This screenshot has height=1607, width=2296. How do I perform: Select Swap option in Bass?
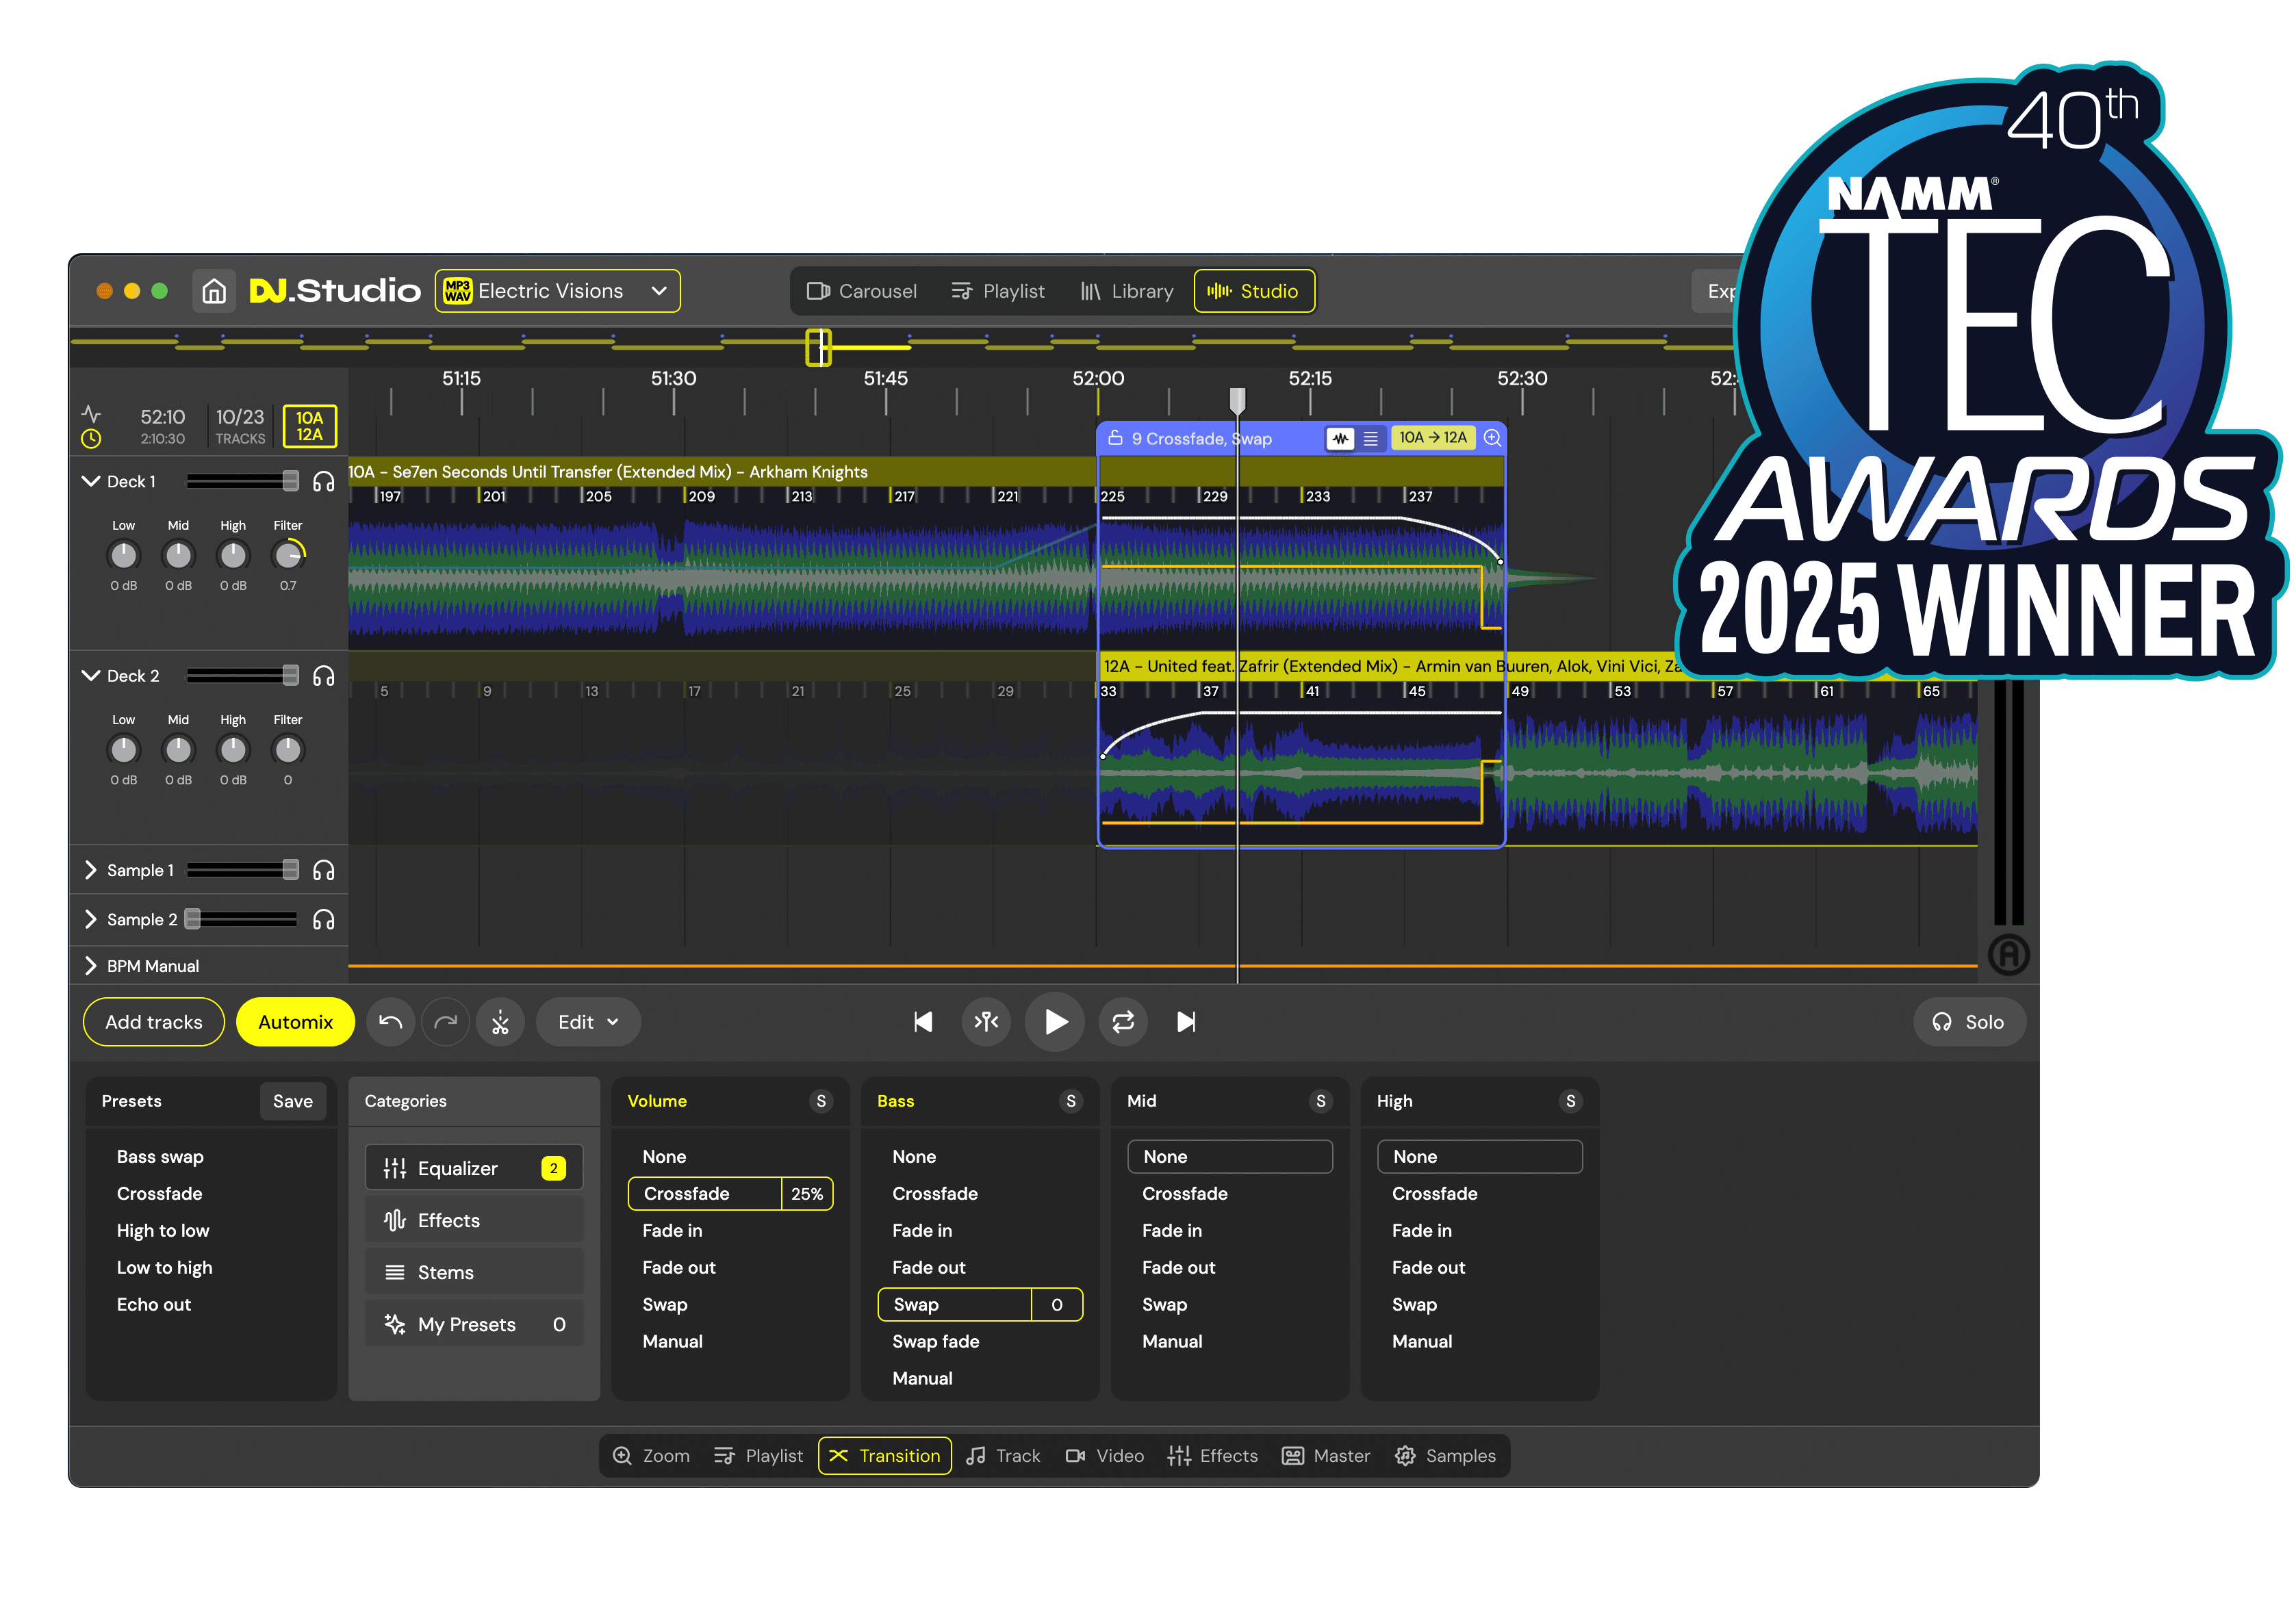pyautogui.click(x=981, y=1306)
